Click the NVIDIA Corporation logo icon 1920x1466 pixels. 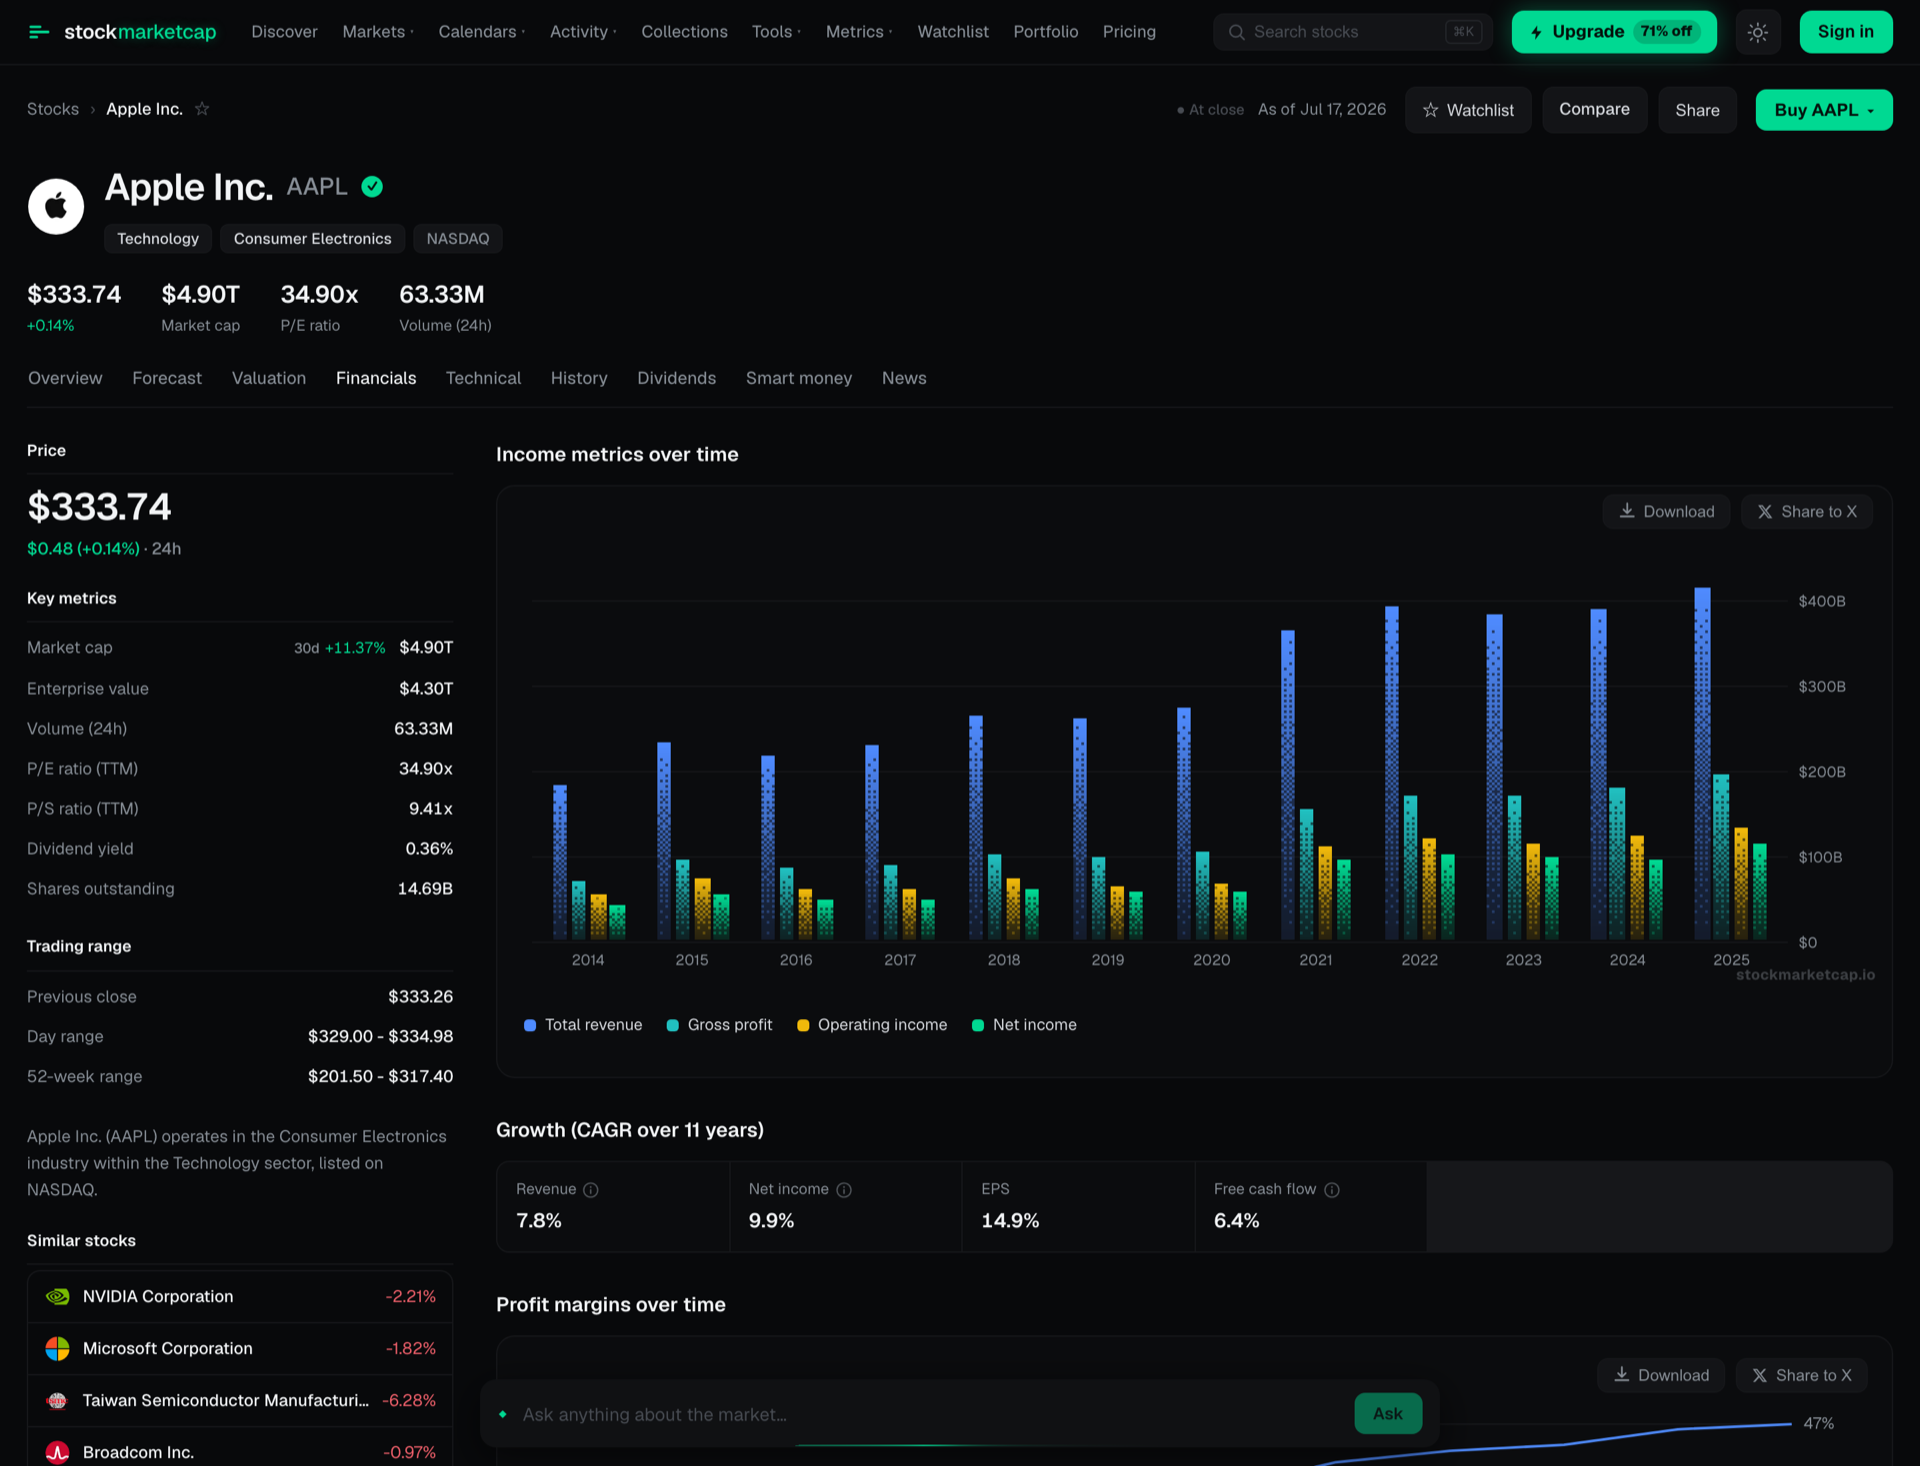tap(58, 1297)
